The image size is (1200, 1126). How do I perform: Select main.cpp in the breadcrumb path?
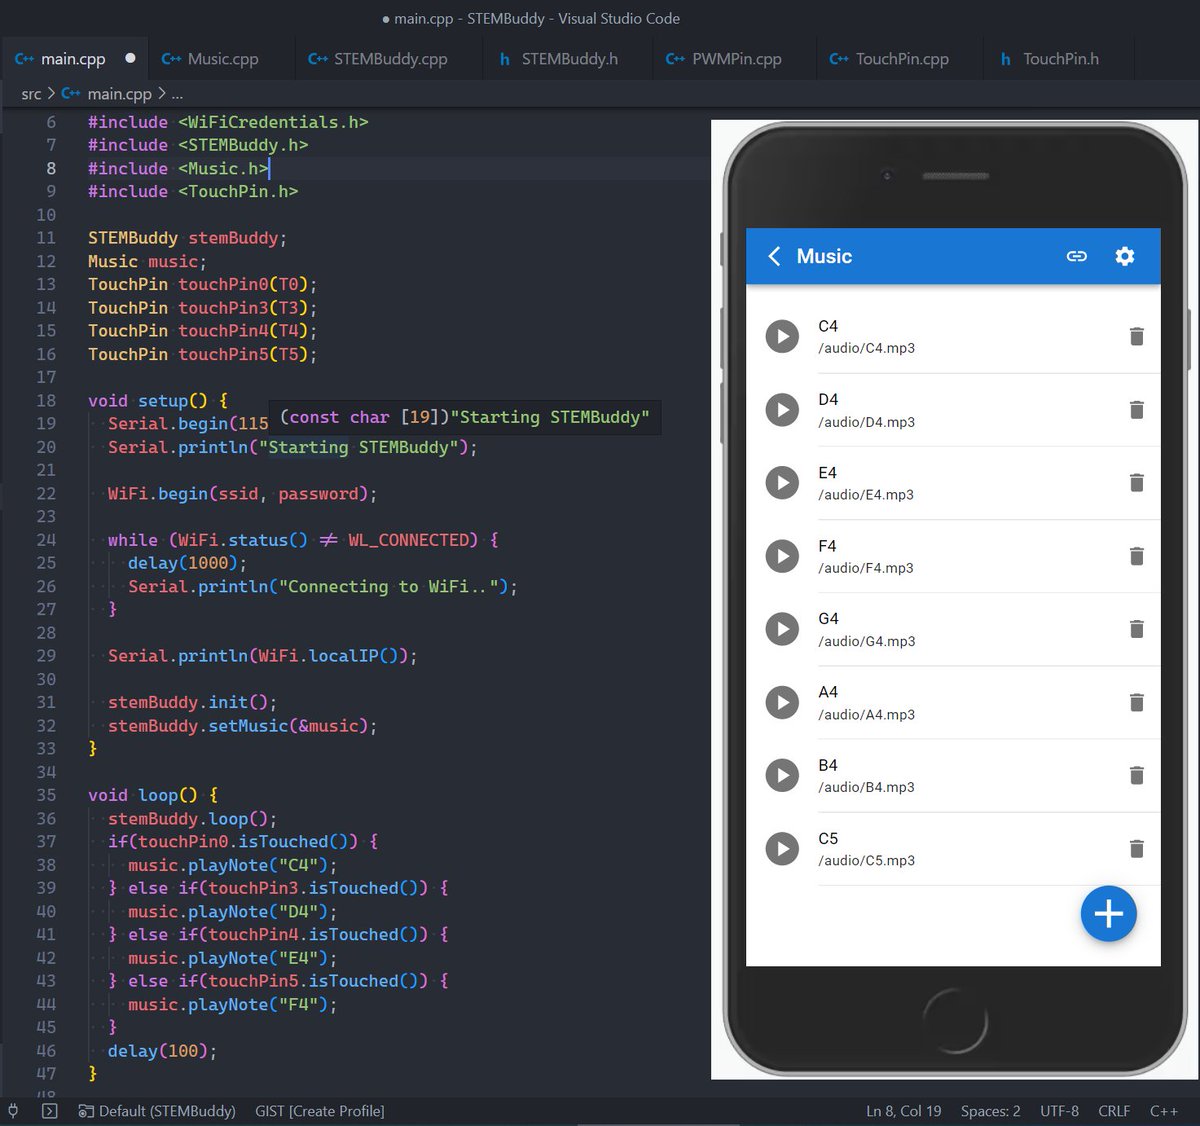(x=119, y=94)
